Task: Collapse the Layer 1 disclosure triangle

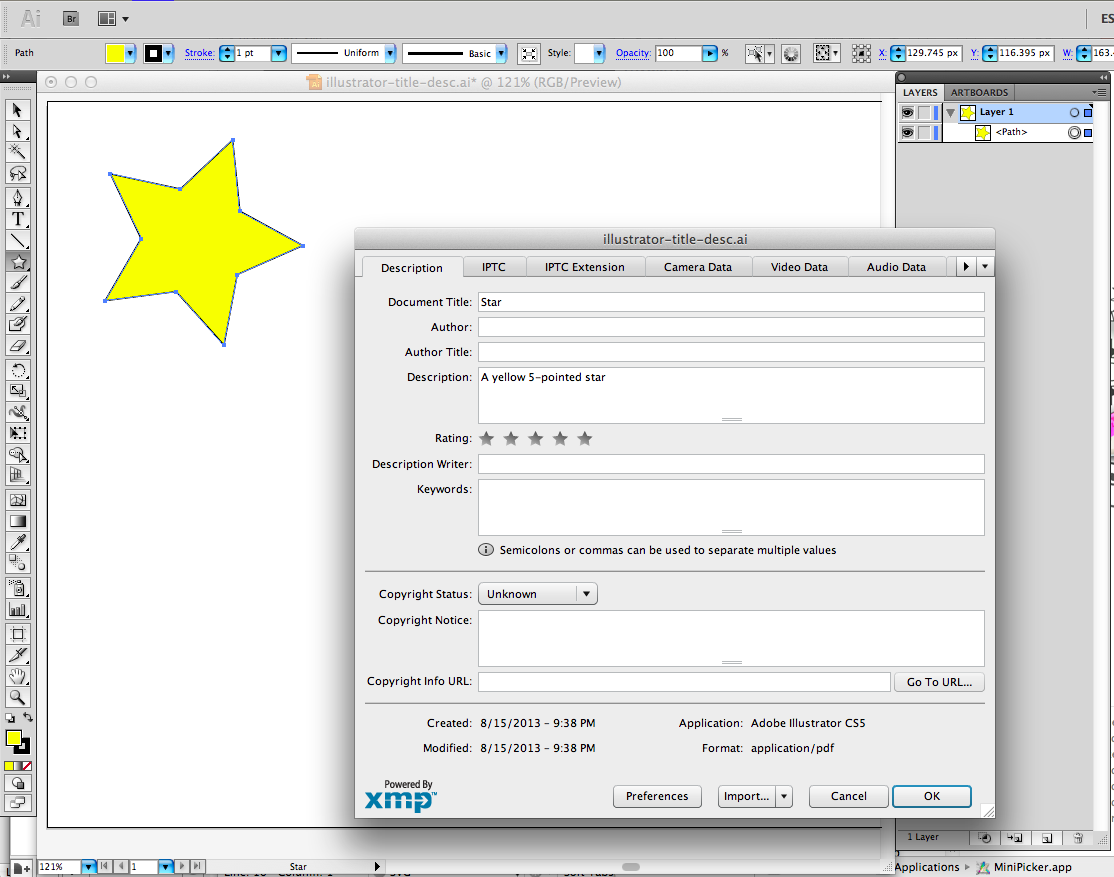Action: click(950, 113)
